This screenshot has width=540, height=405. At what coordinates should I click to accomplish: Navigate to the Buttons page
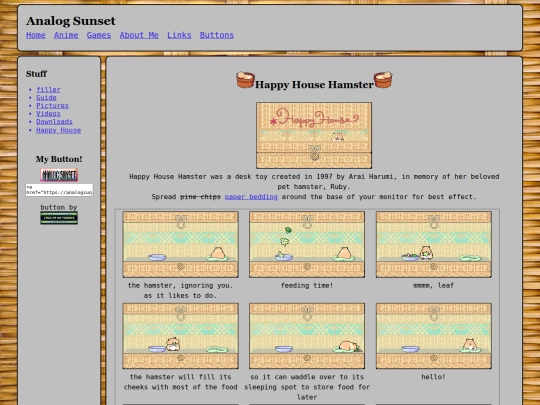(217, 35)
